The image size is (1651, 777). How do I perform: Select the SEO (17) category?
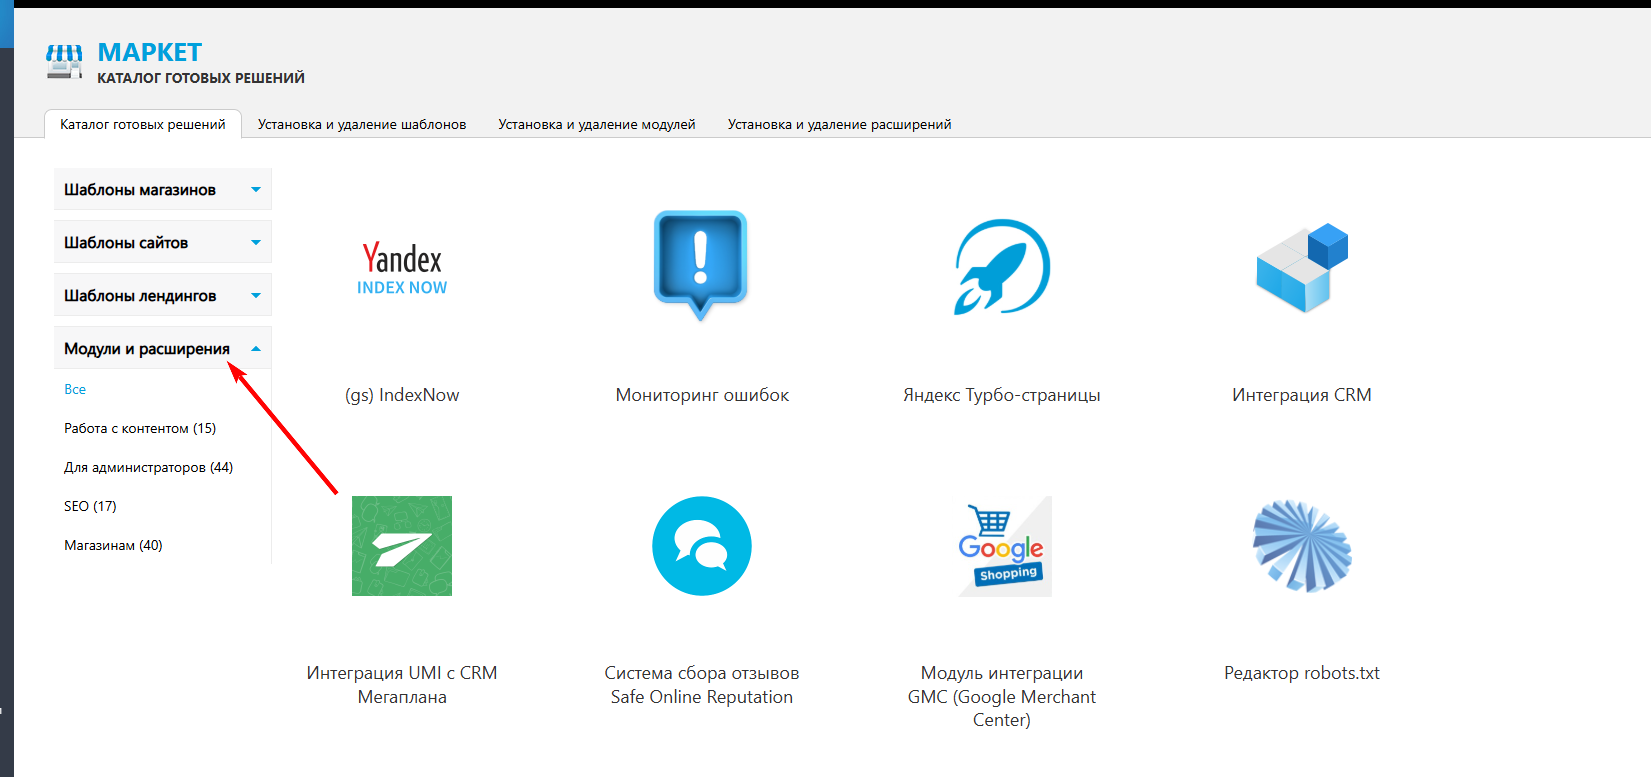(90, 507)
